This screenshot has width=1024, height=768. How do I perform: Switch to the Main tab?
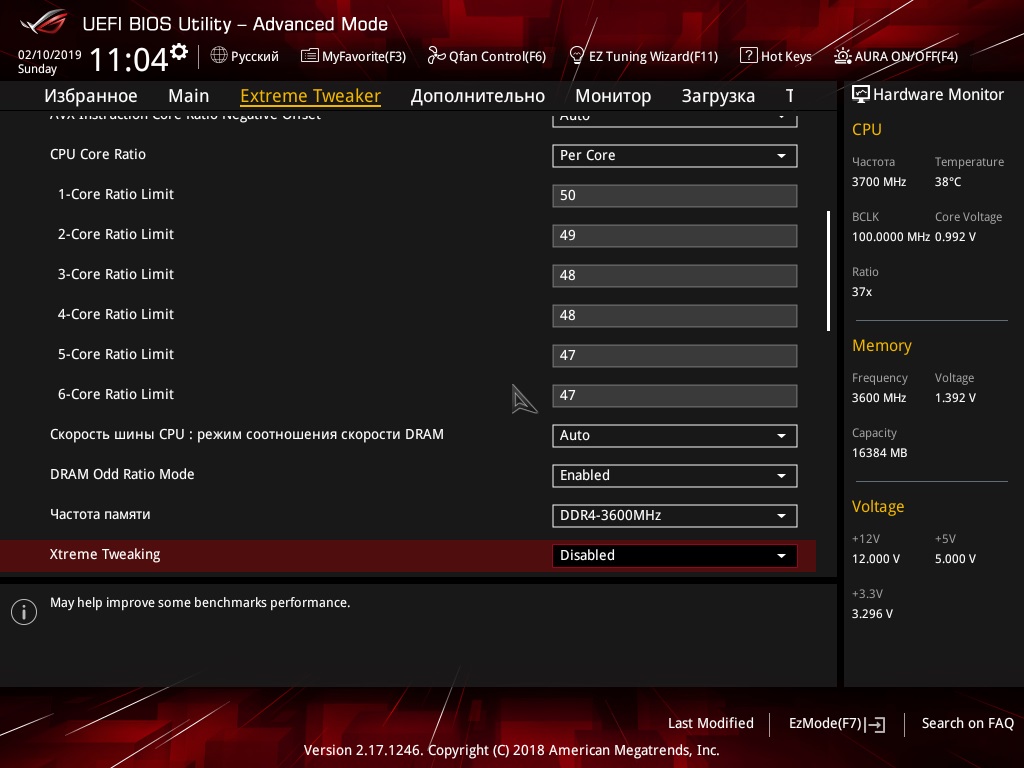point(189,96)
